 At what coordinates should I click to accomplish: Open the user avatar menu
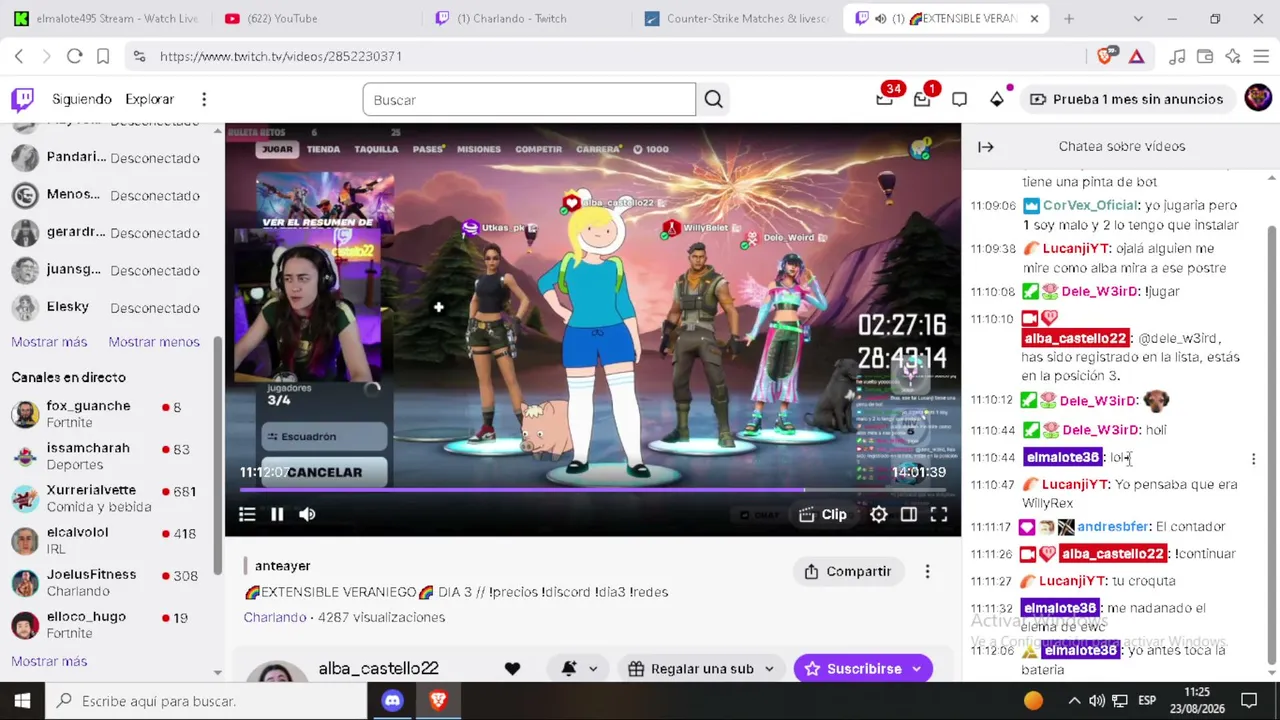pyautogui.click(x=1258, y=98)
